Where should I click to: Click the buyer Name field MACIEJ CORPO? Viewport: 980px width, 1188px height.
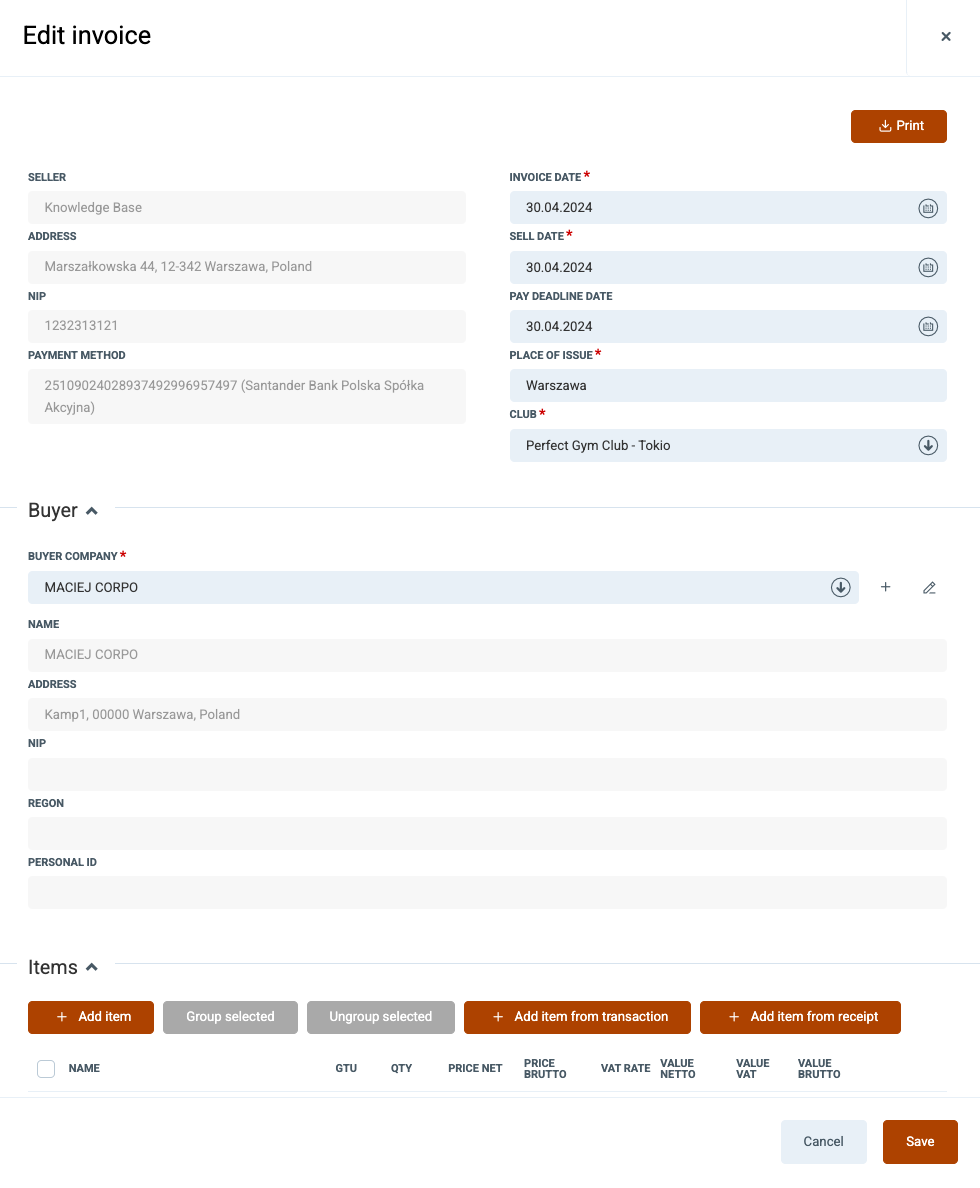coord(487,655)
